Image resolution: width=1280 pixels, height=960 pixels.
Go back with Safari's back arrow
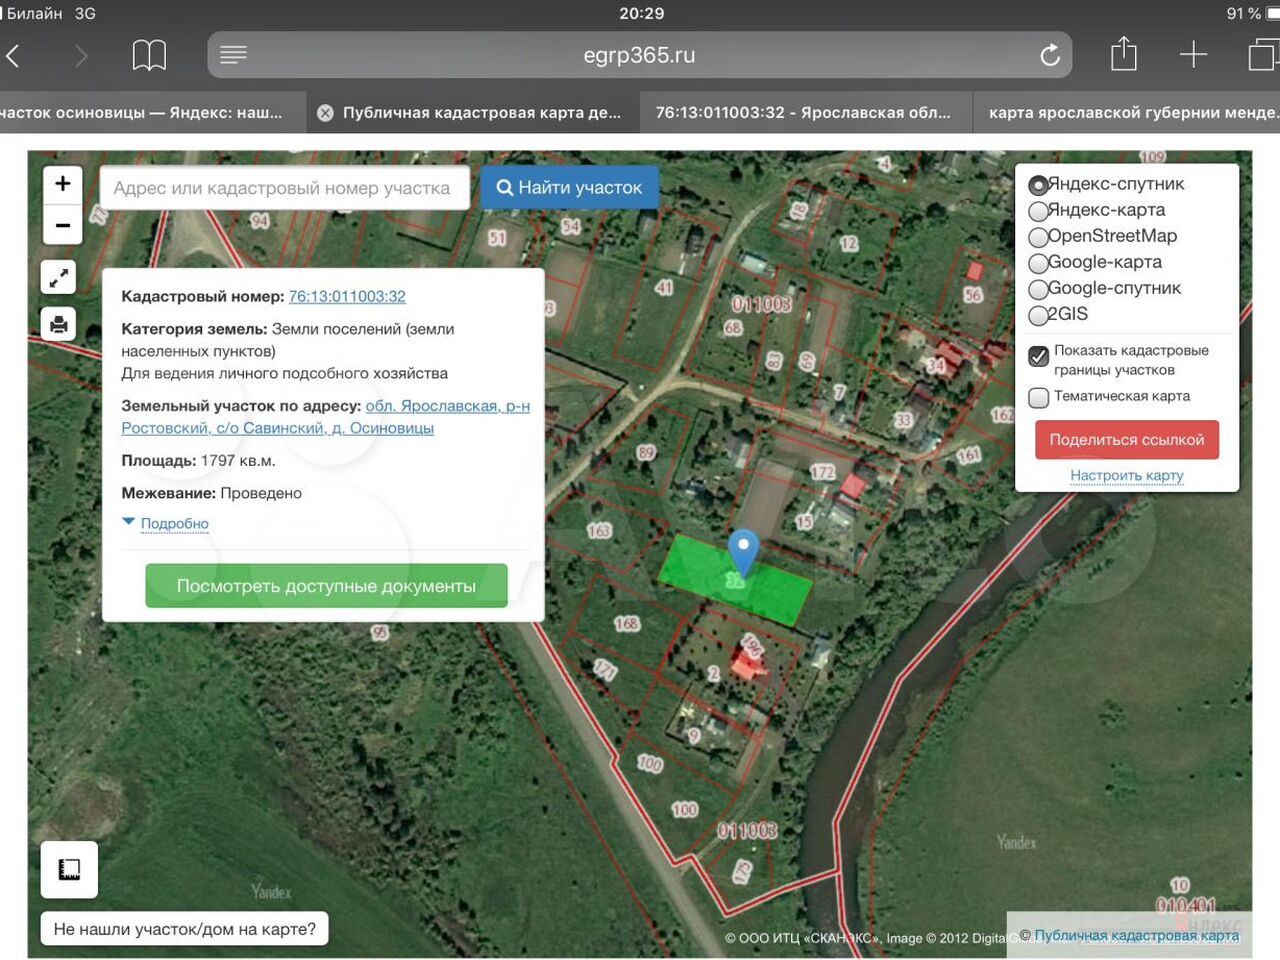[x=13, y=55]
